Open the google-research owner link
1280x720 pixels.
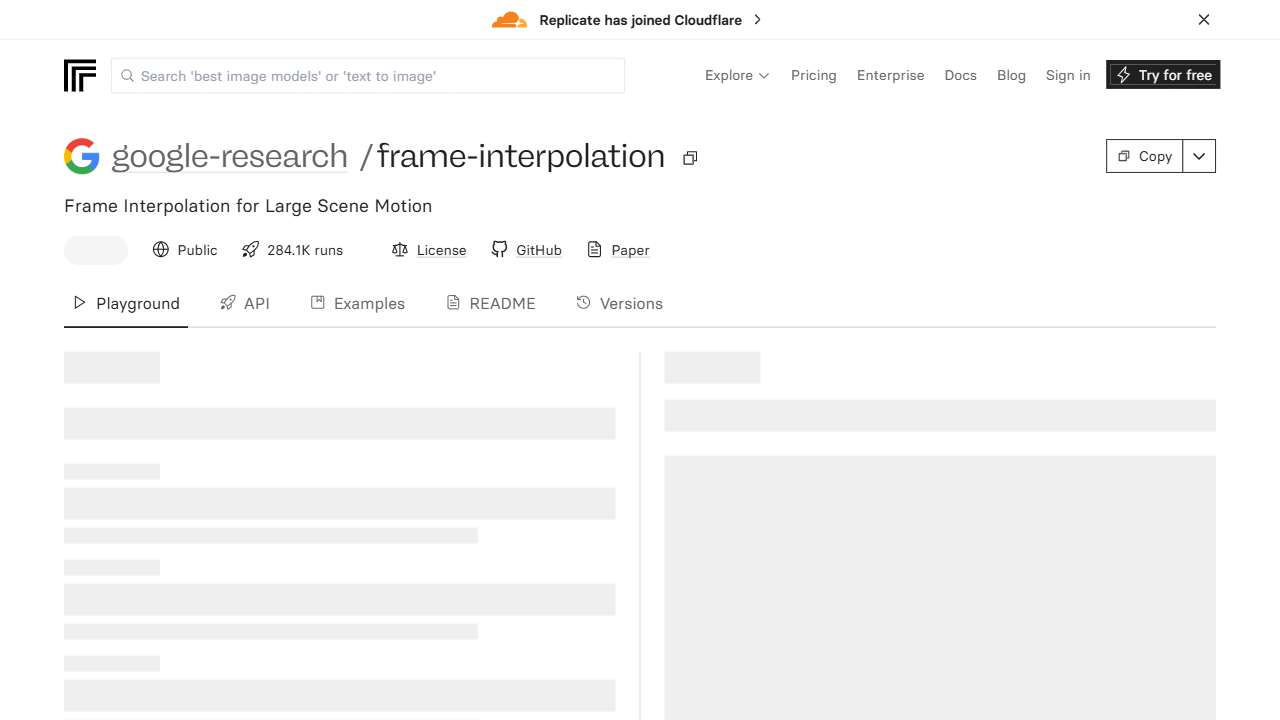tap(229, 156)
